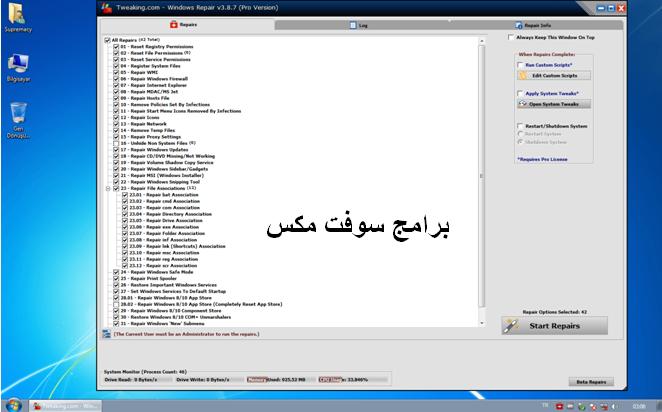
Task: Uncheck 23.01 - Repair bat Association
Action: (125, 195)
